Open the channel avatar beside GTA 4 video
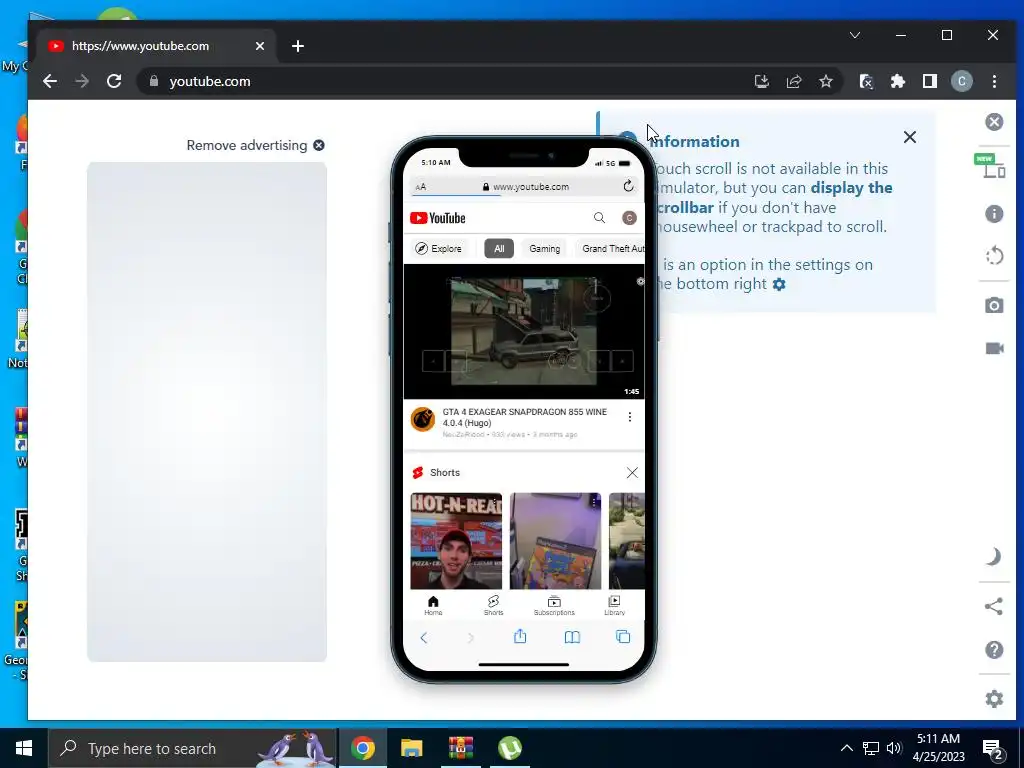 tap(423, 419)
